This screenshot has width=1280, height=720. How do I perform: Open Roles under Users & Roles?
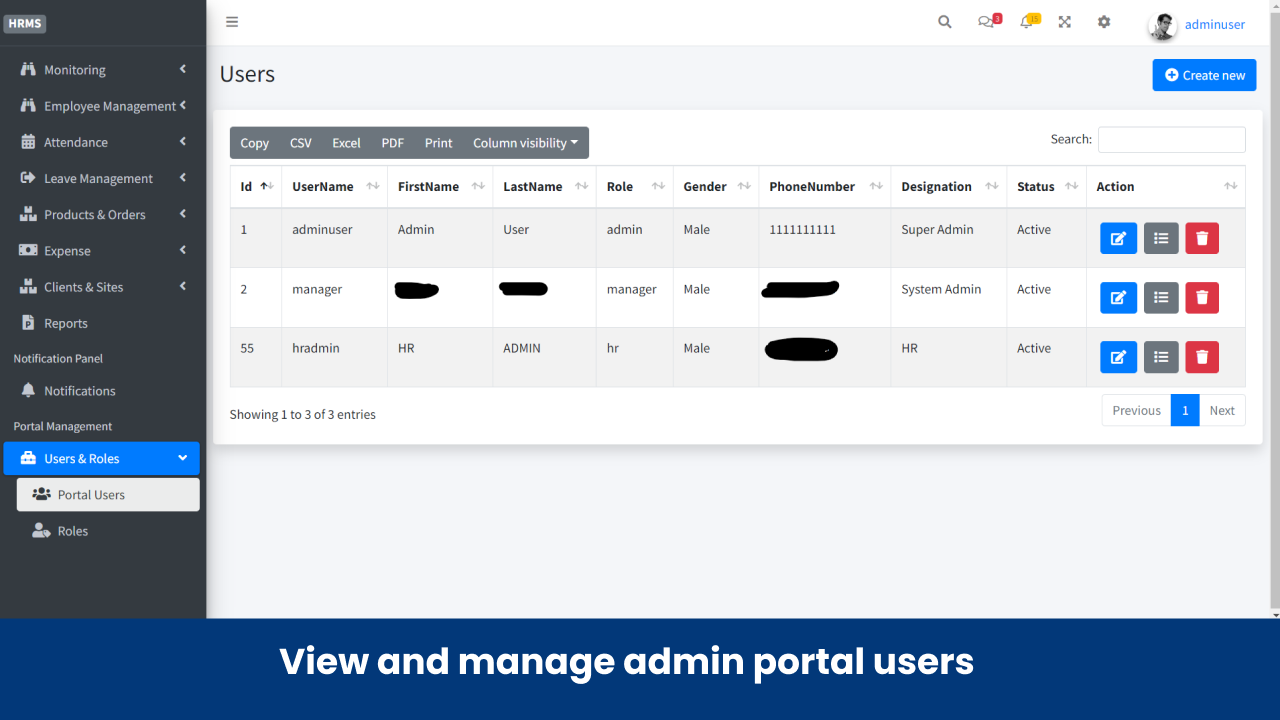click(73, 530)
